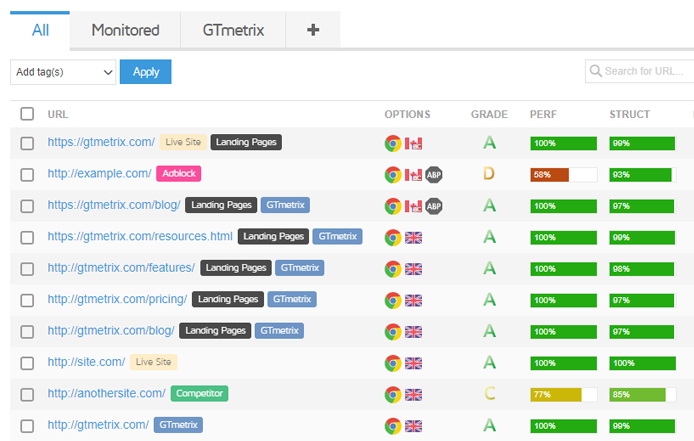The image size is (694, 441).
Task: Check the site.com row checkbox
Action: coord(27,364)
